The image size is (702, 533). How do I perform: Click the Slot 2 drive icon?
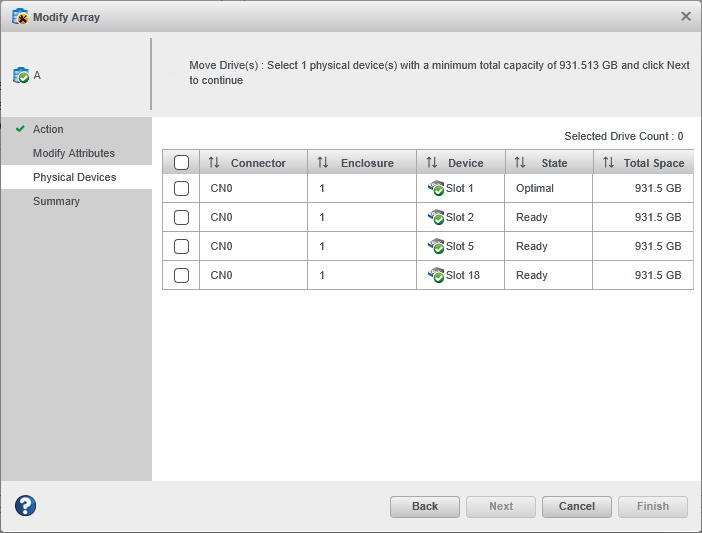coord(435,217)
